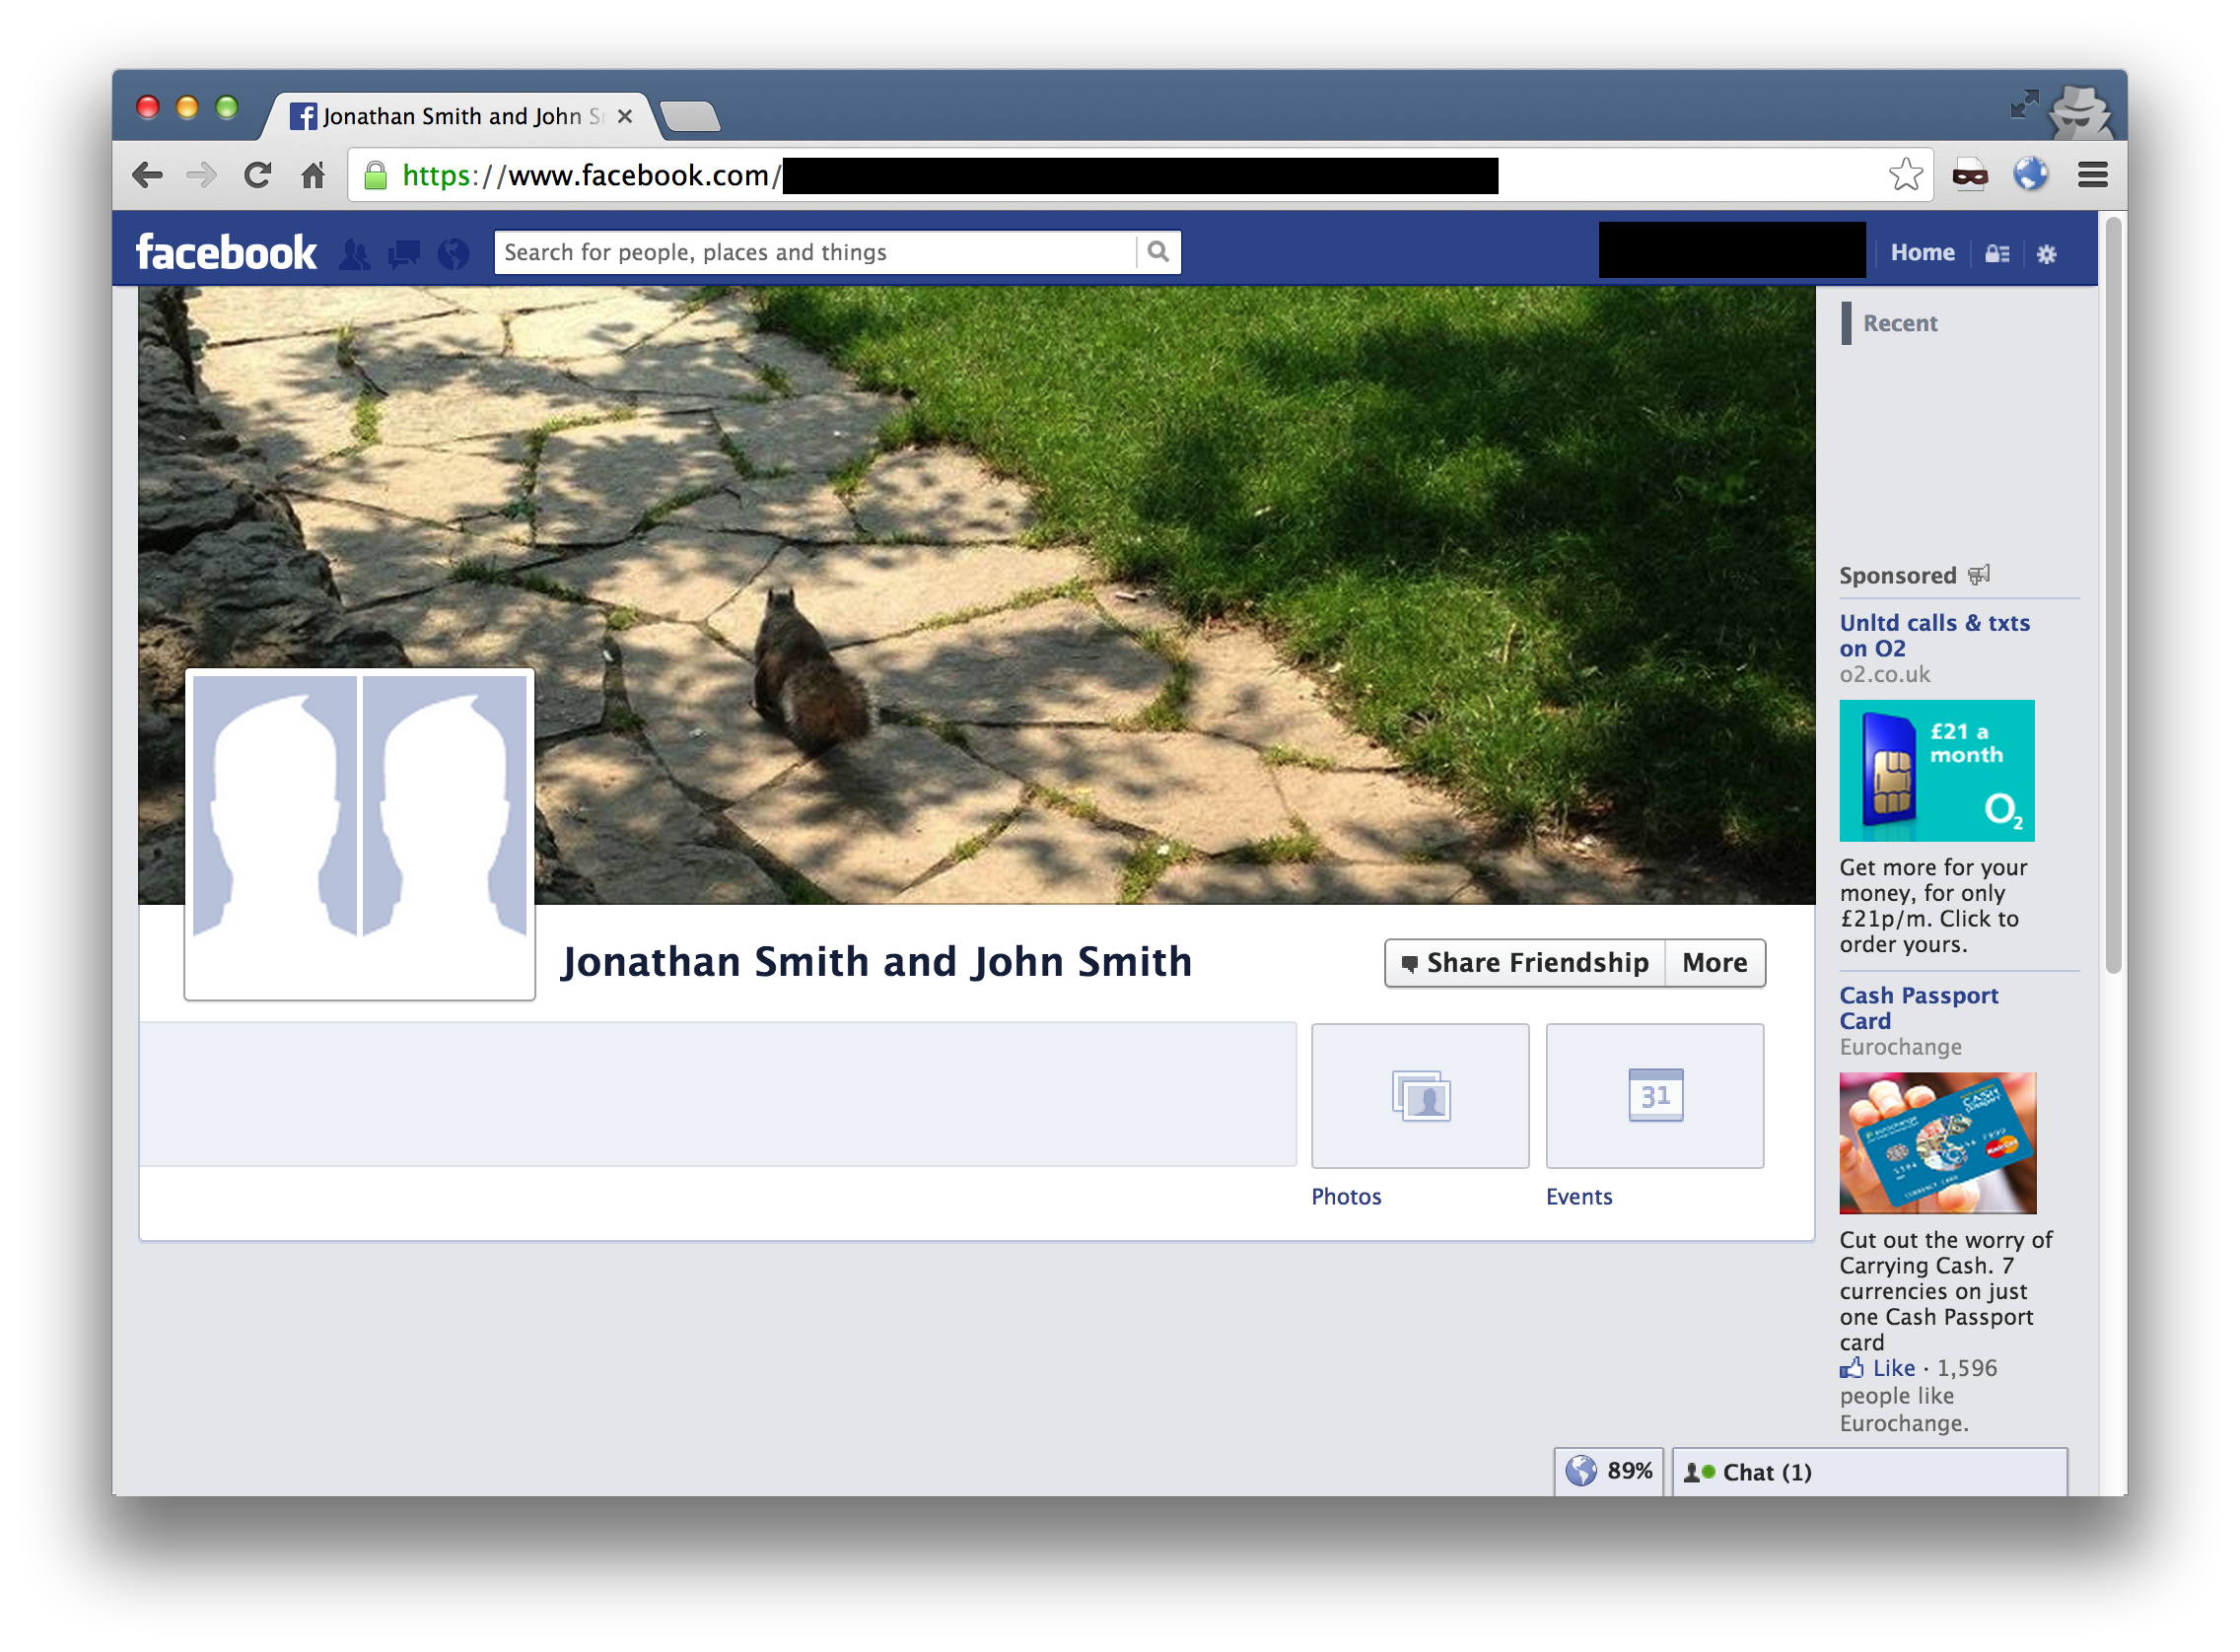The width and height of the screenshot is (2240, 1652).
Task: Open Facebook messages icon
Action: pos(404,254)
